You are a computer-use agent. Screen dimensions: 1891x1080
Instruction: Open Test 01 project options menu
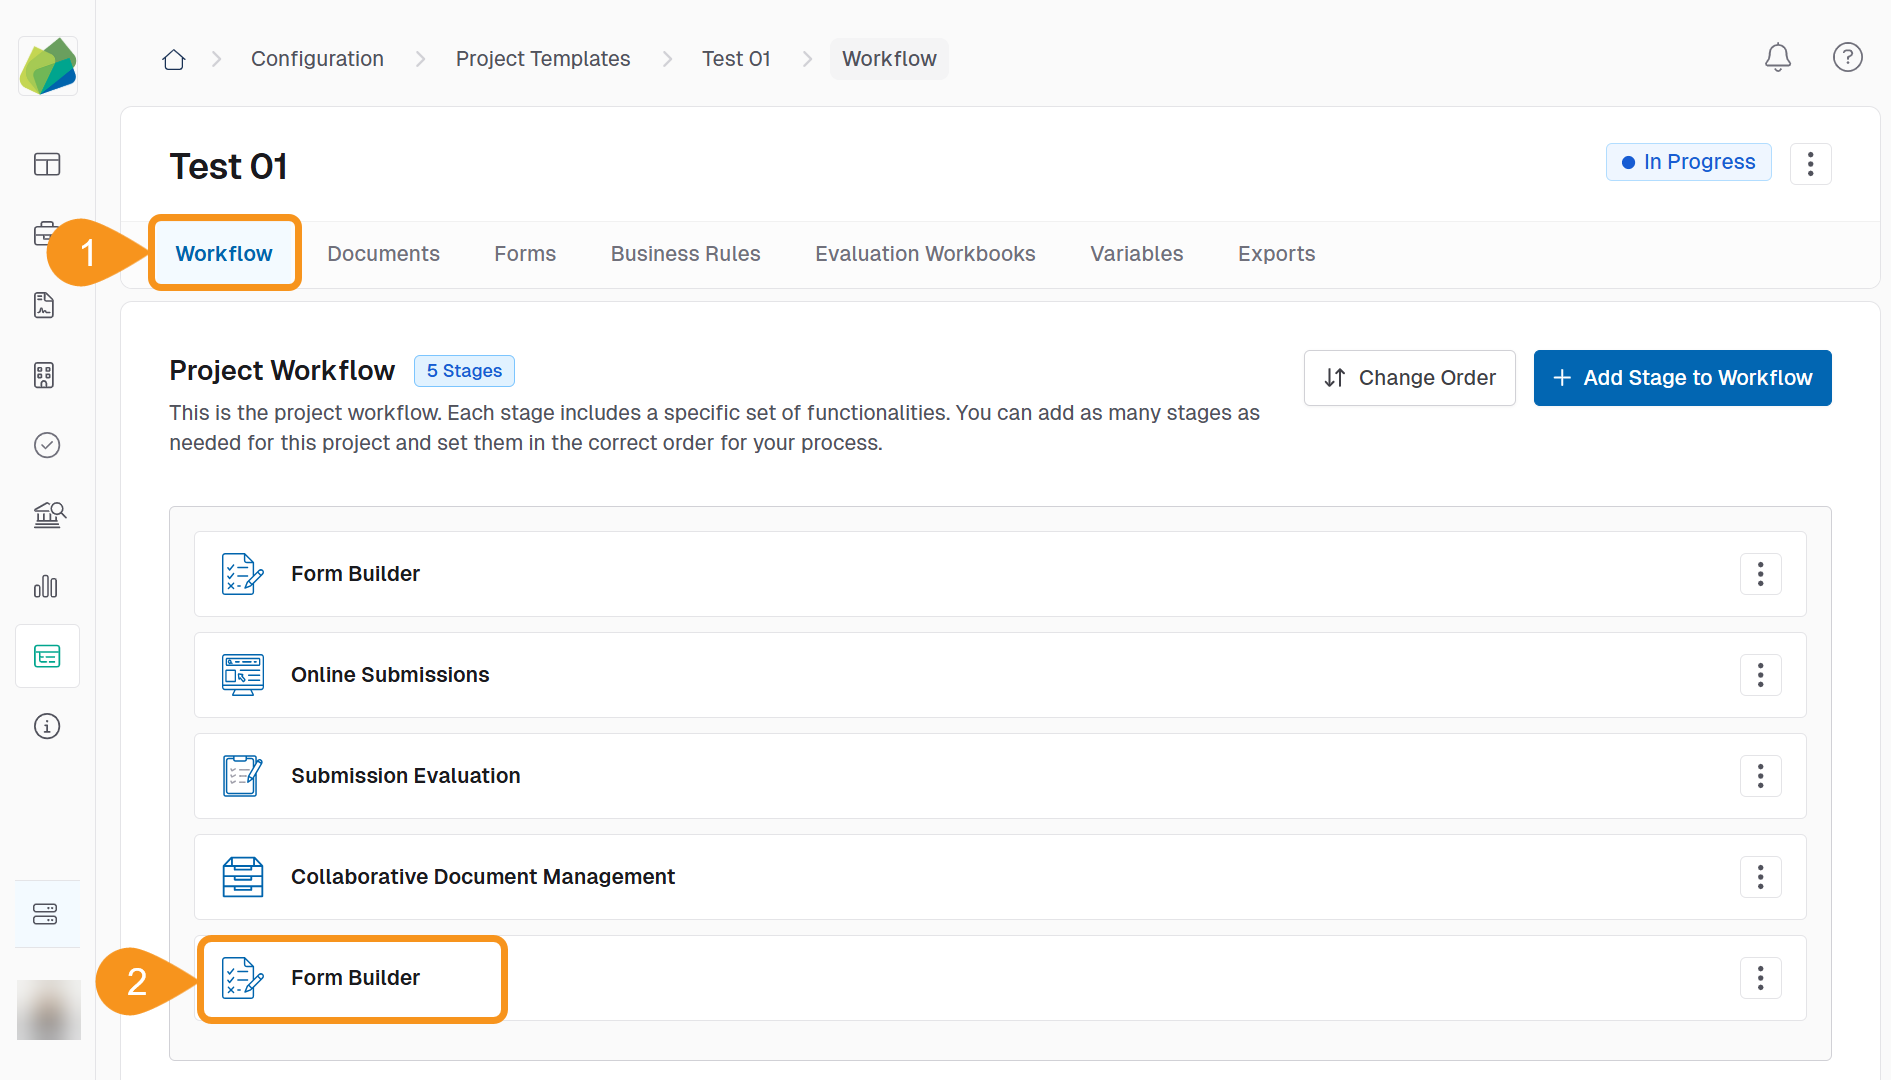pyautogui.click(x=1810, y=164)
